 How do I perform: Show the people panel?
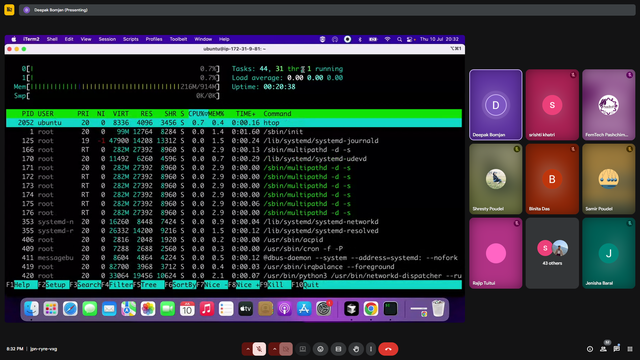(603, 349)
